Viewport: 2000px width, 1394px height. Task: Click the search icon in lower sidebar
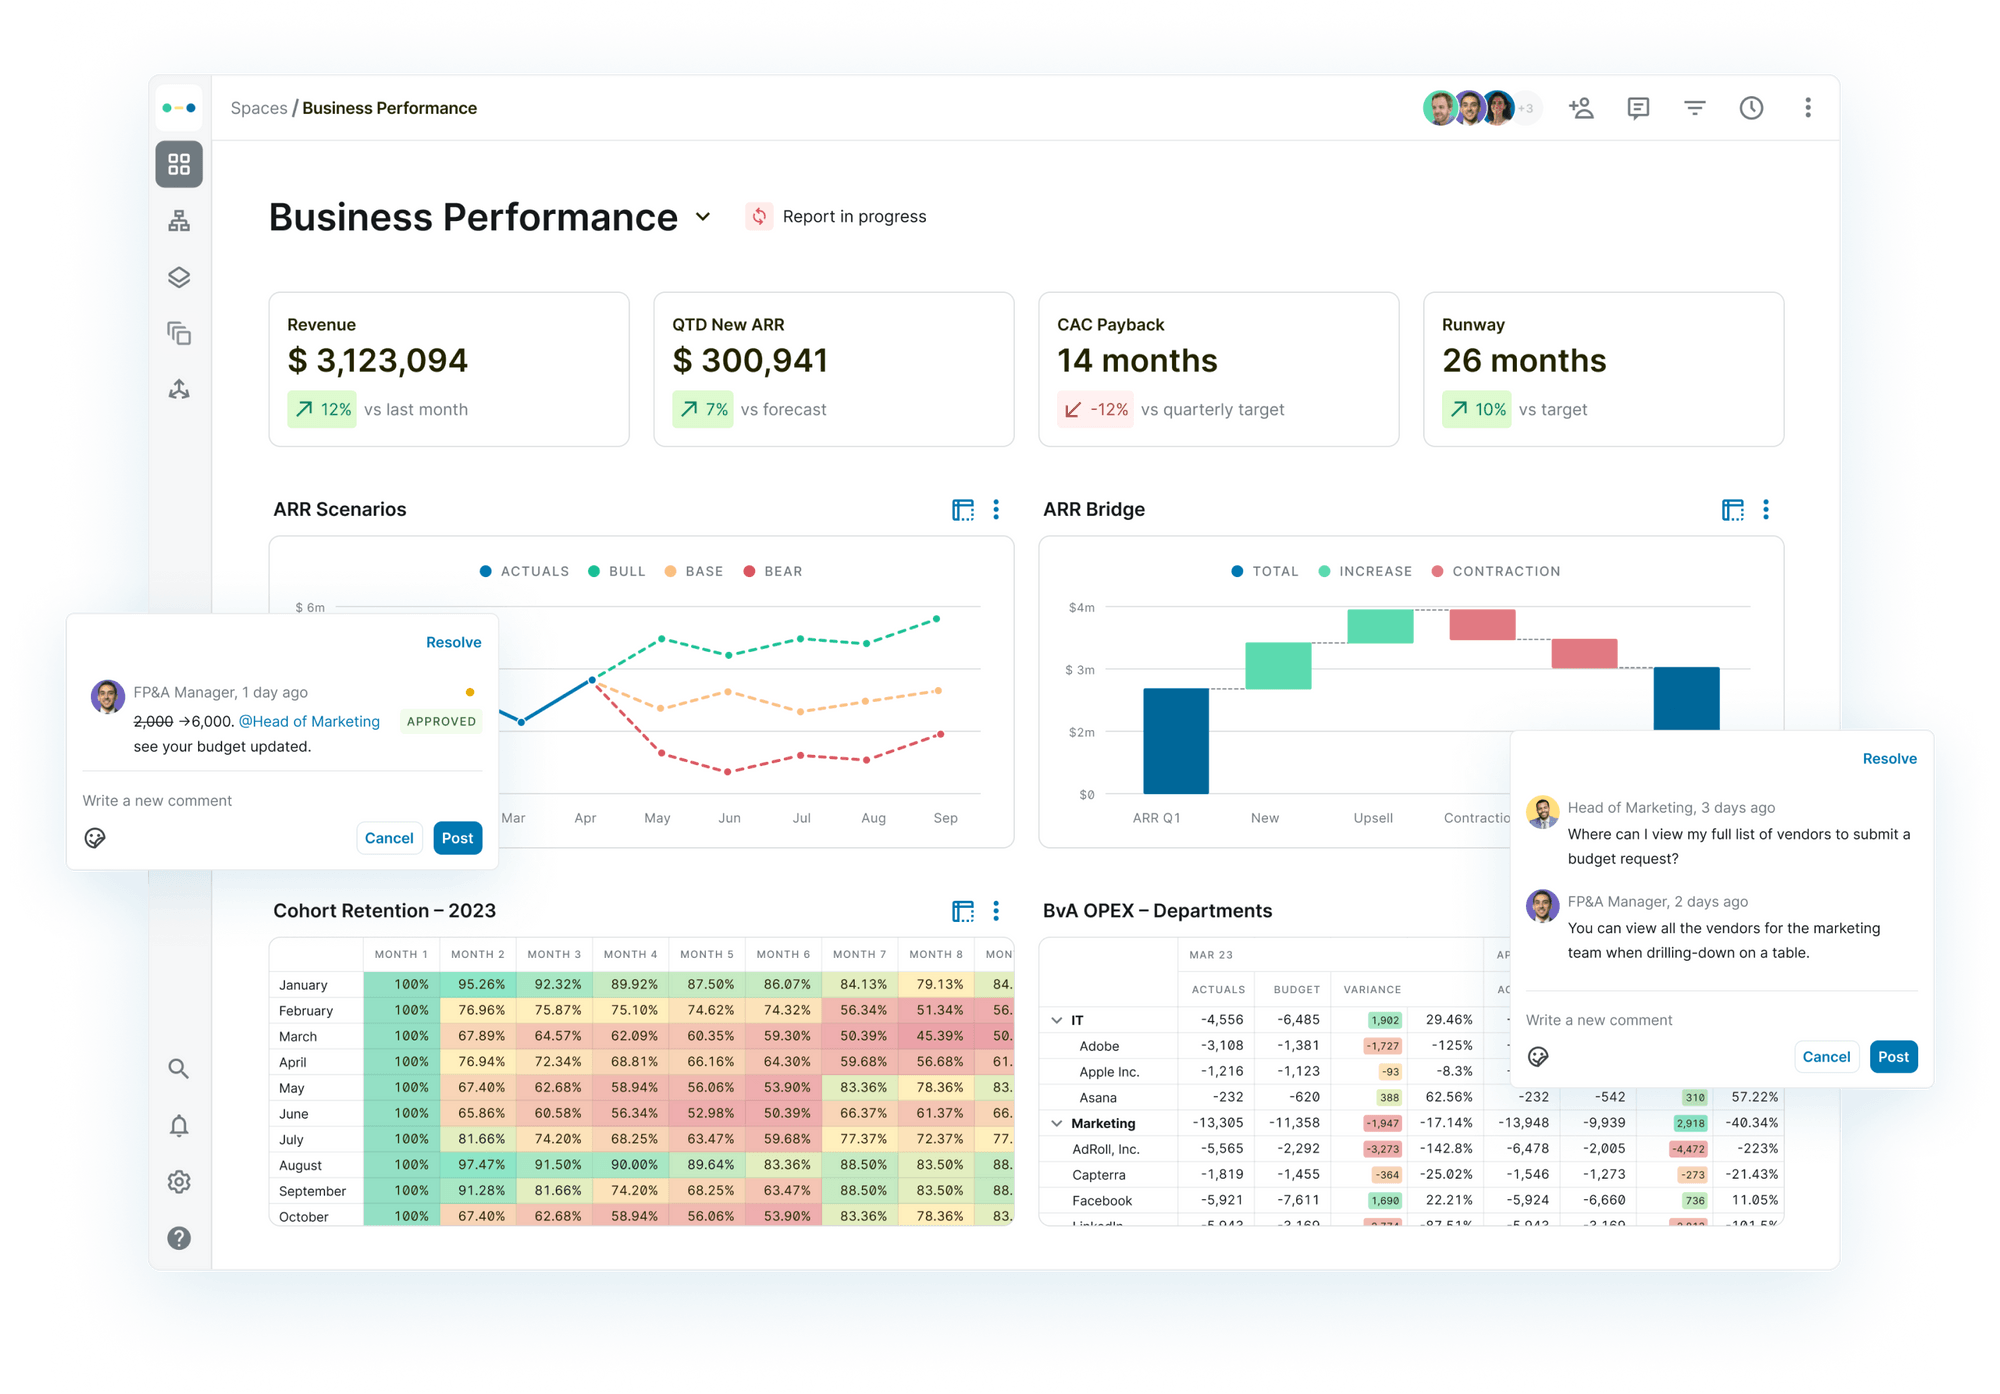pos(179,1069)
